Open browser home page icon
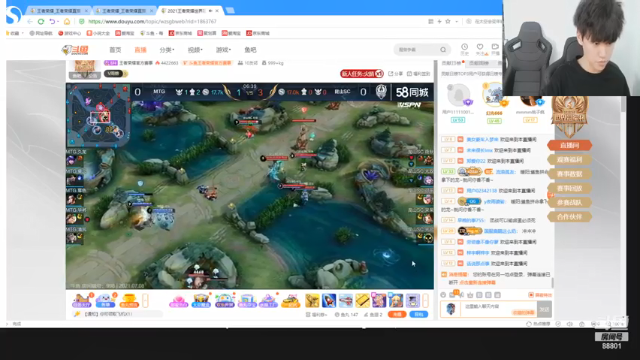The image size is (640, 360). (x=67, y=21)
